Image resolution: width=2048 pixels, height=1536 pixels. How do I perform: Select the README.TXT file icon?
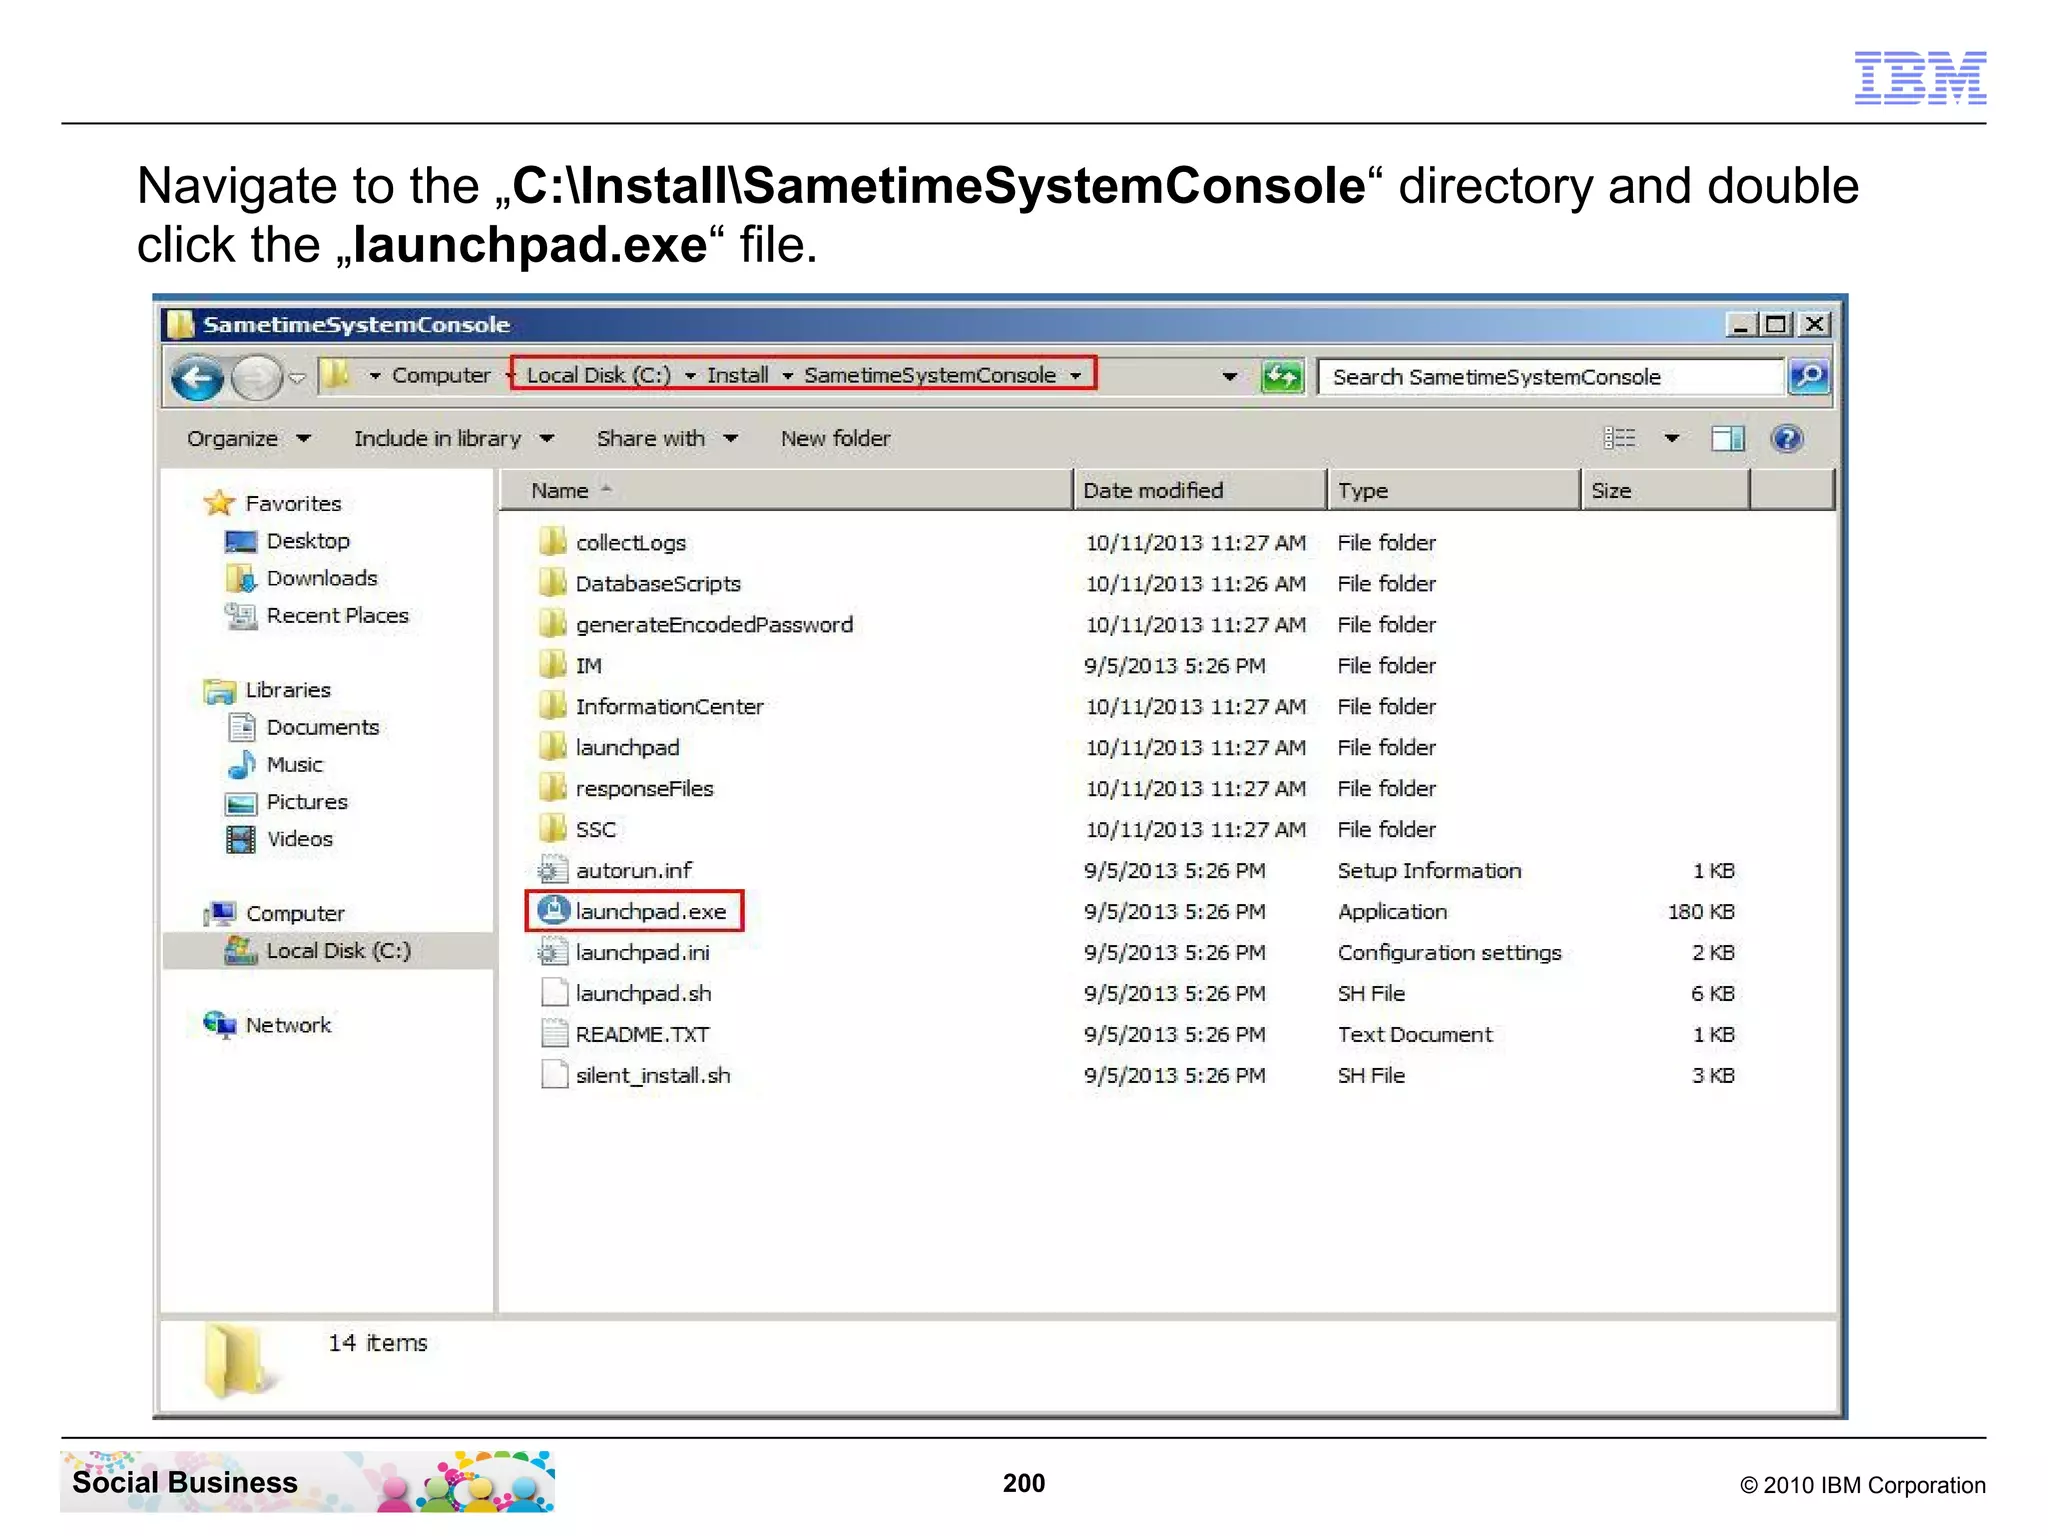(x=553, y=1034)
